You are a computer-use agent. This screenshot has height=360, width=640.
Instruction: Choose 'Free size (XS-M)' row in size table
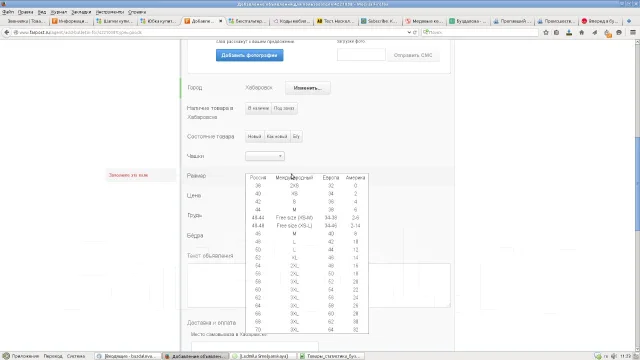[x=307, y=218]
